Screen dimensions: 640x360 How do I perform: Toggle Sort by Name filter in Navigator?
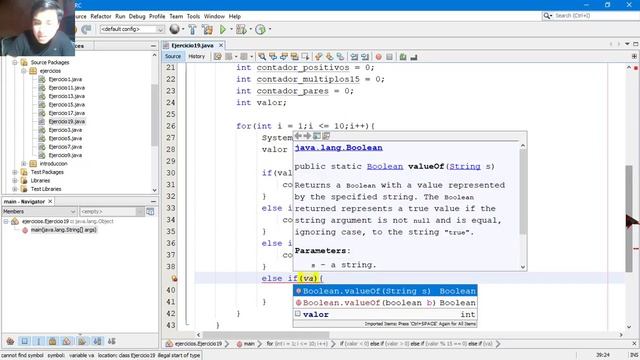97,341
